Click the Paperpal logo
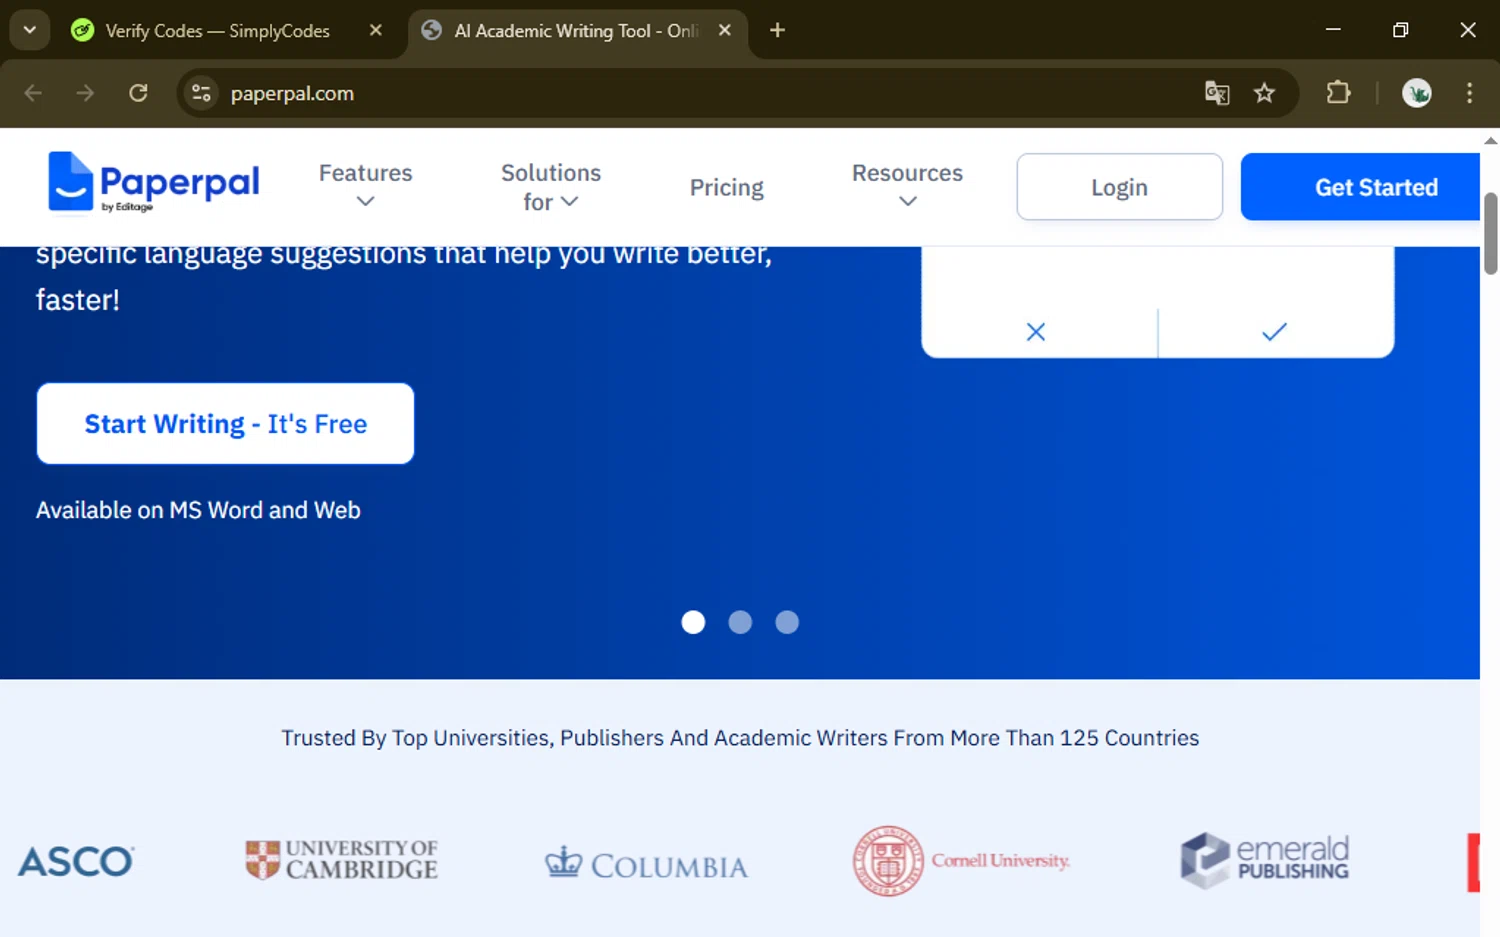Screen dimensions: 1500x937 tap(153, 183)
